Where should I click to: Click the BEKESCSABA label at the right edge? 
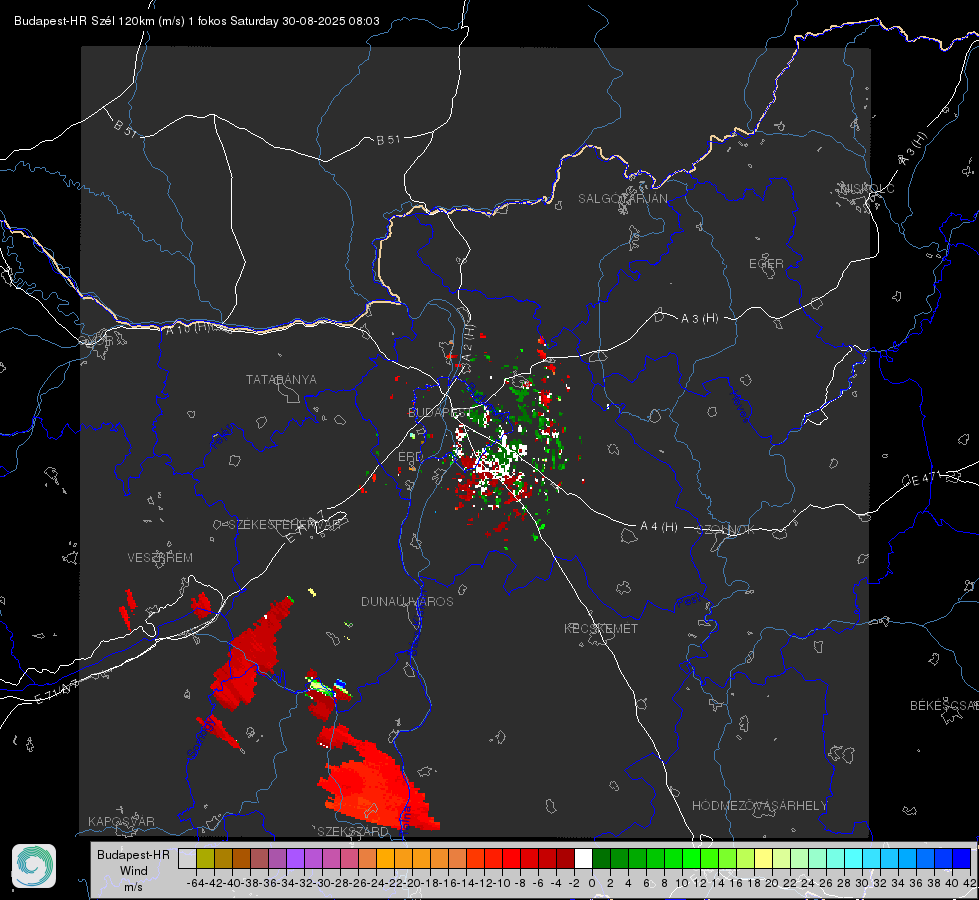[944, 705]
